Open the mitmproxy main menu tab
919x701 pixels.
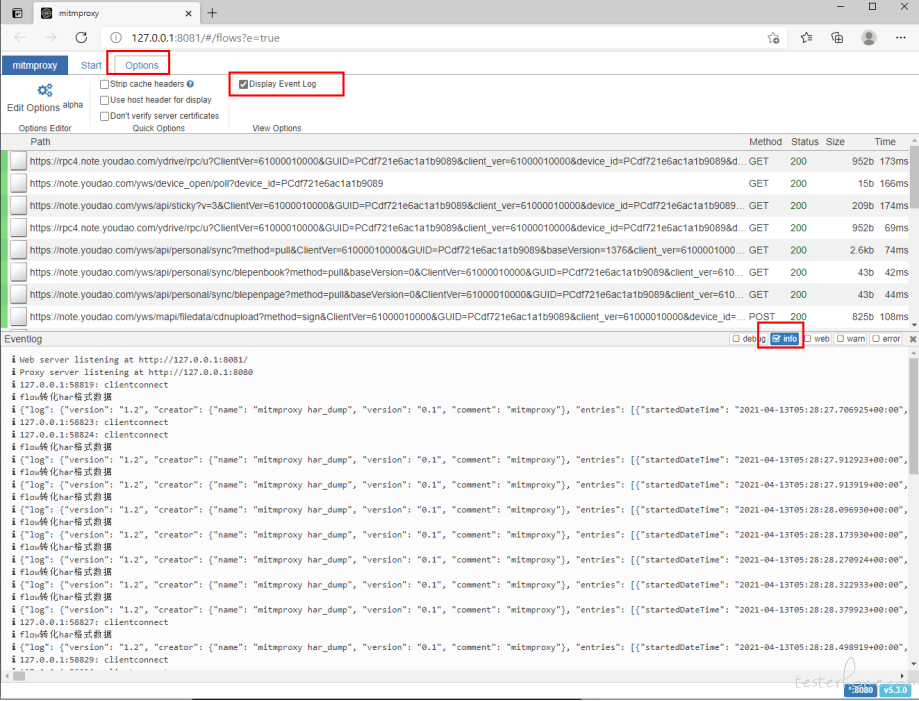tap(35, 65)
